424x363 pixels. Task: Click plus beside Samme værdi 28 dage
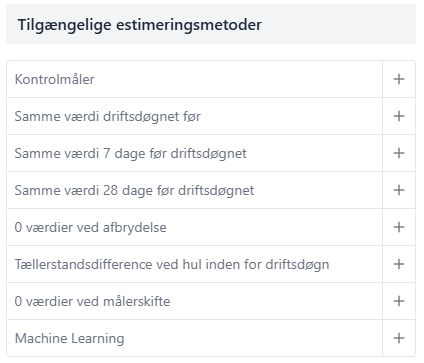[x=399, y=190]
